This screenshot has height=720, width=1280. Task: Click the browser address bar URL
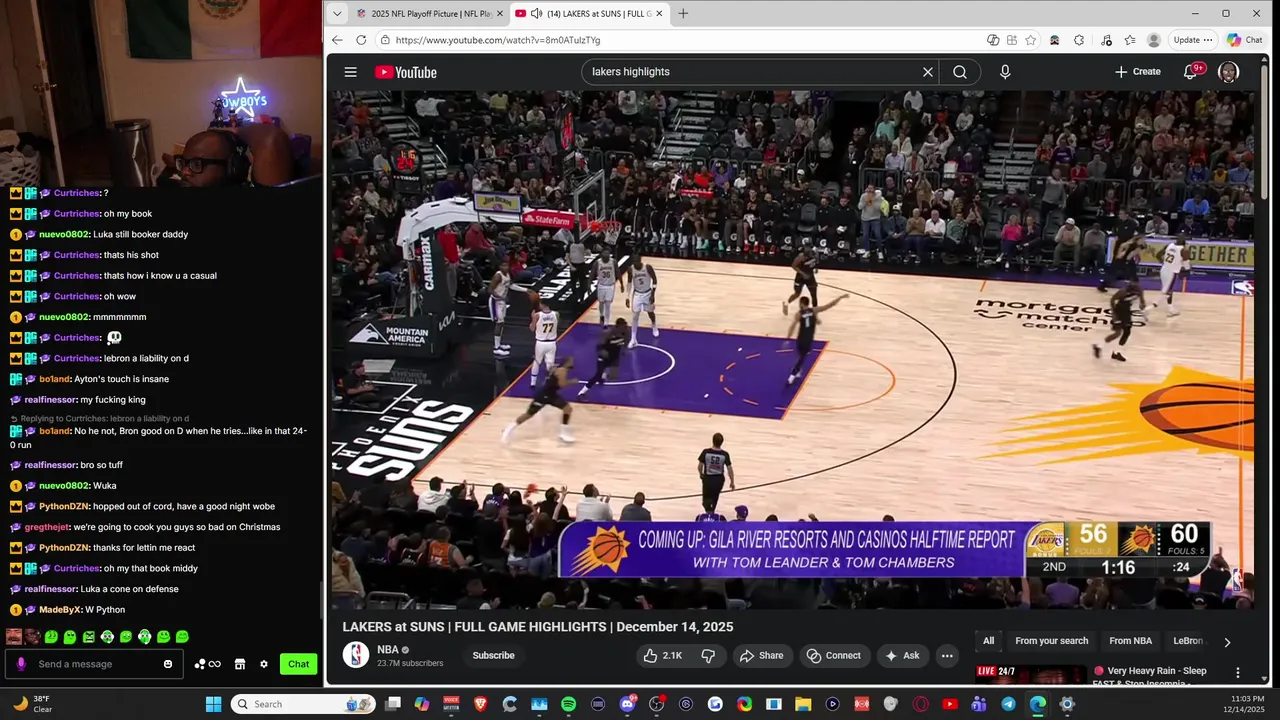pos(498,40)
